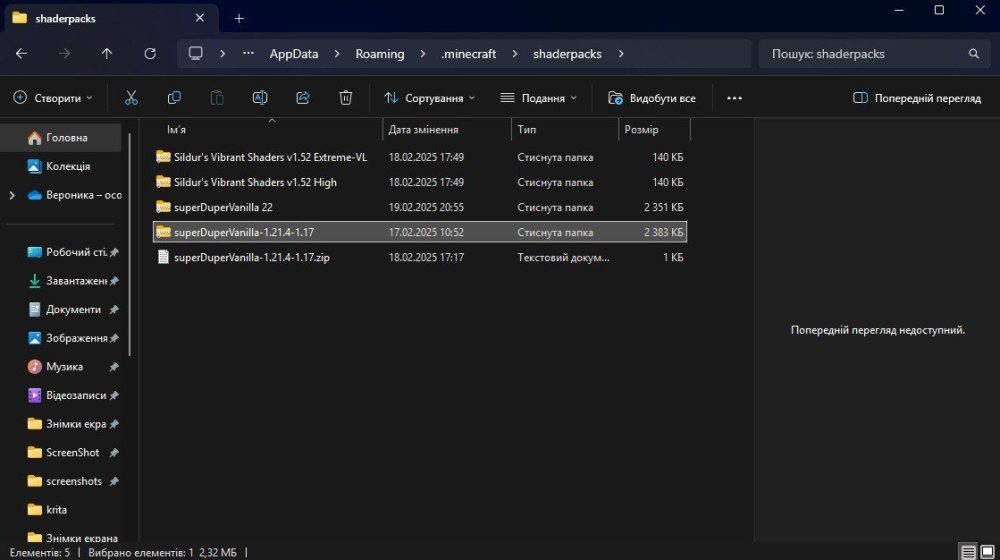Open a new tab with plus button
1000x560 pixels.
239,18
